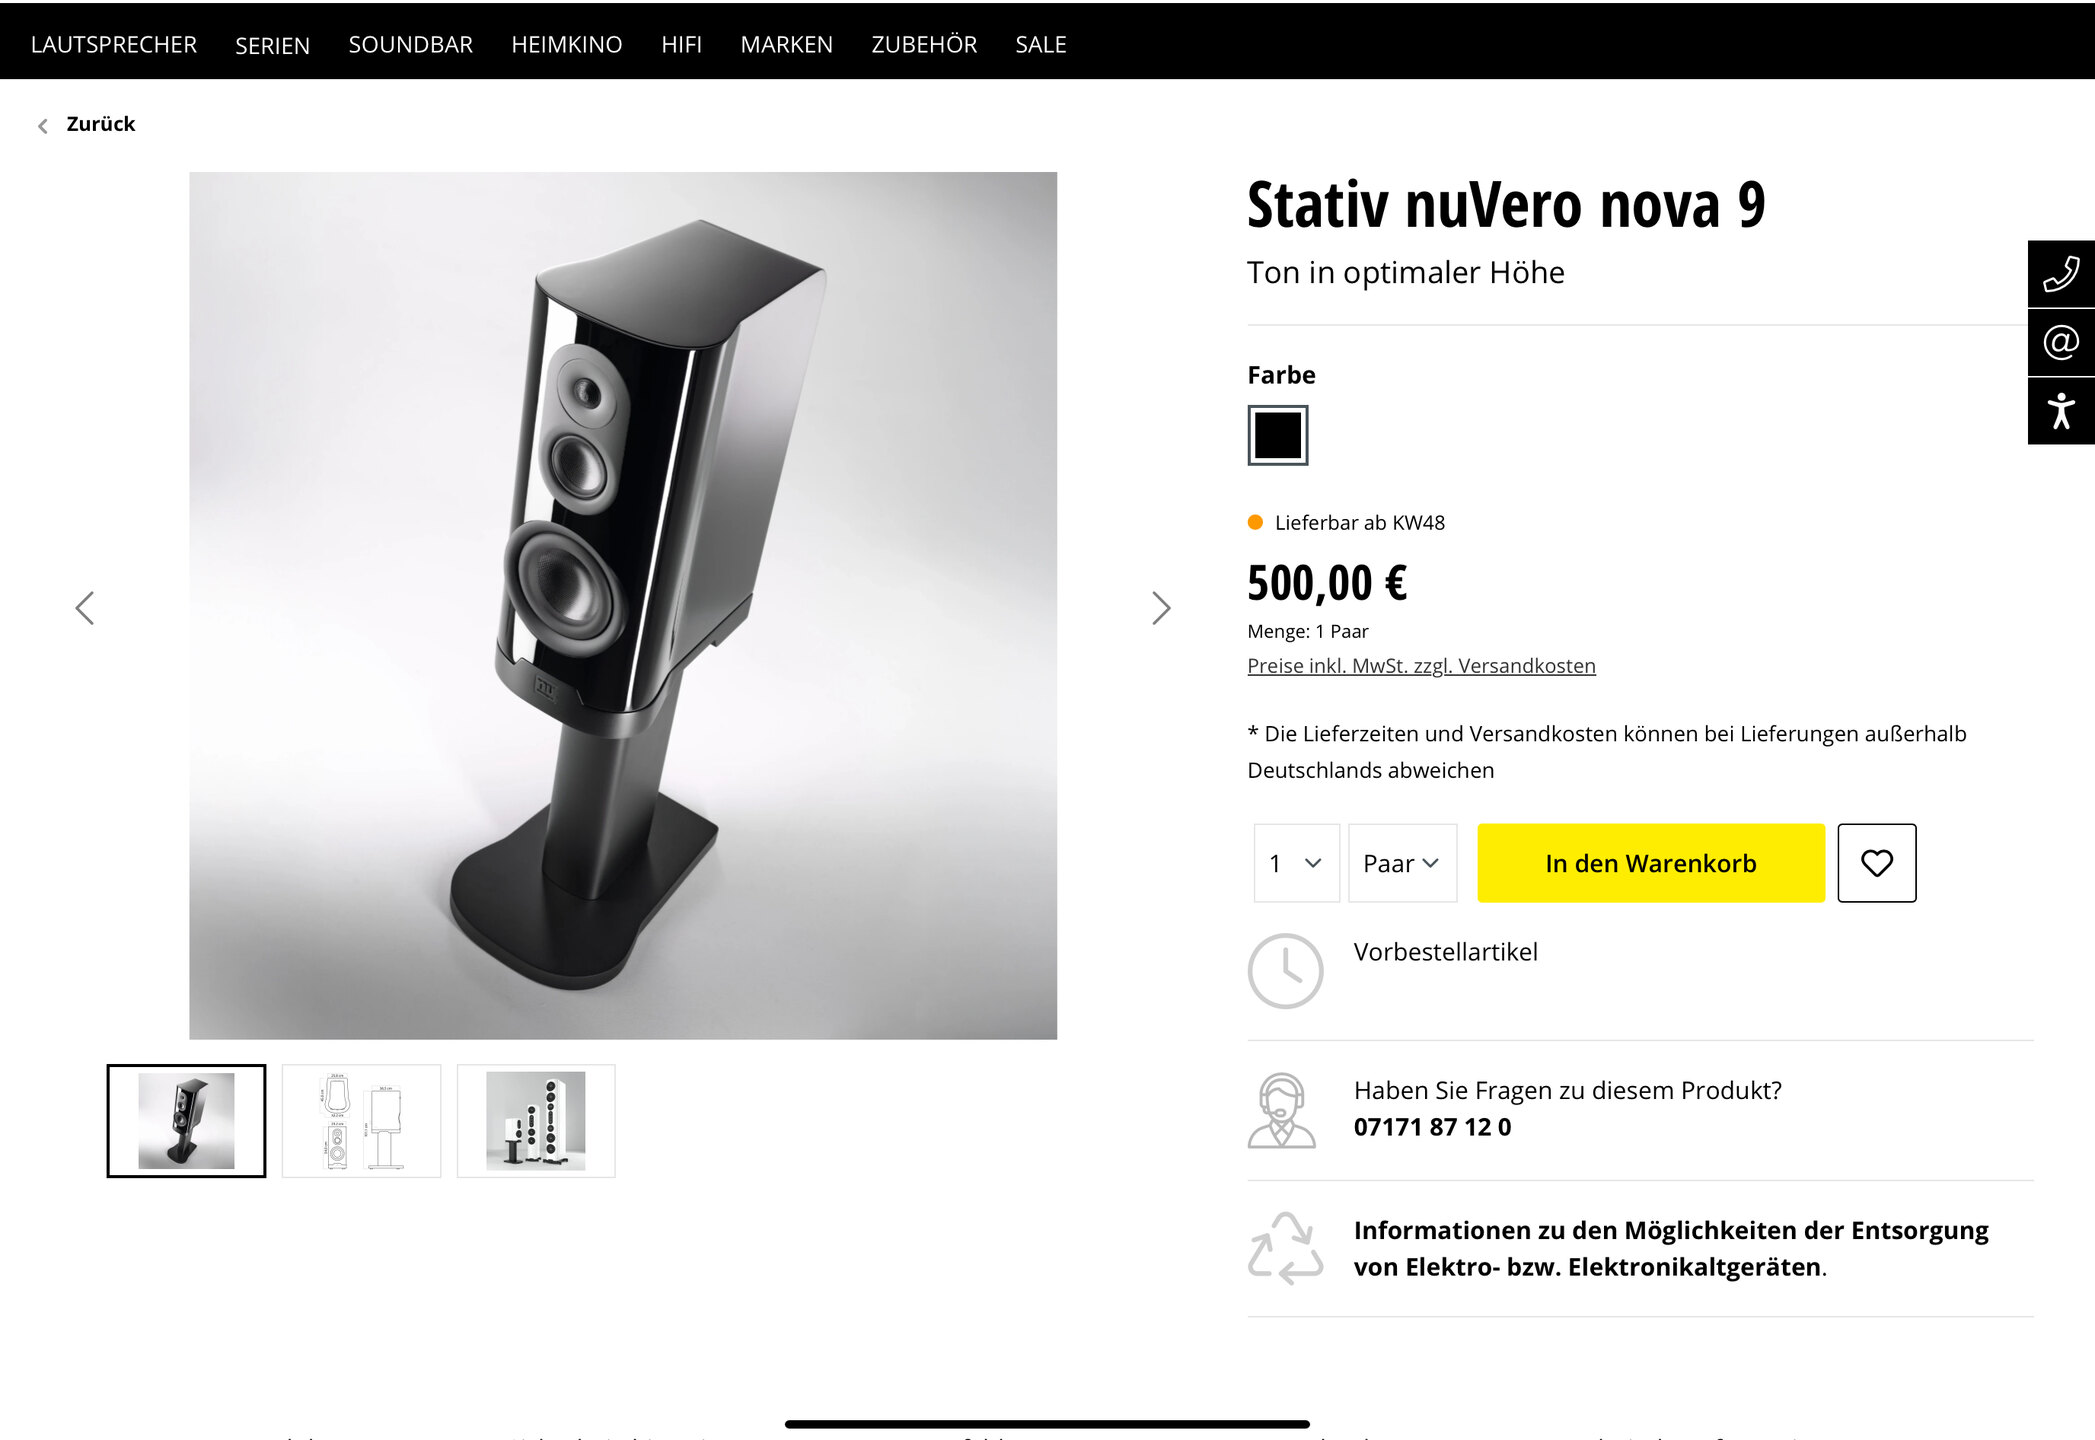
Task: Click the recycling disposal info icon
Action: pyautogui.click(x=1285, y=1248)
